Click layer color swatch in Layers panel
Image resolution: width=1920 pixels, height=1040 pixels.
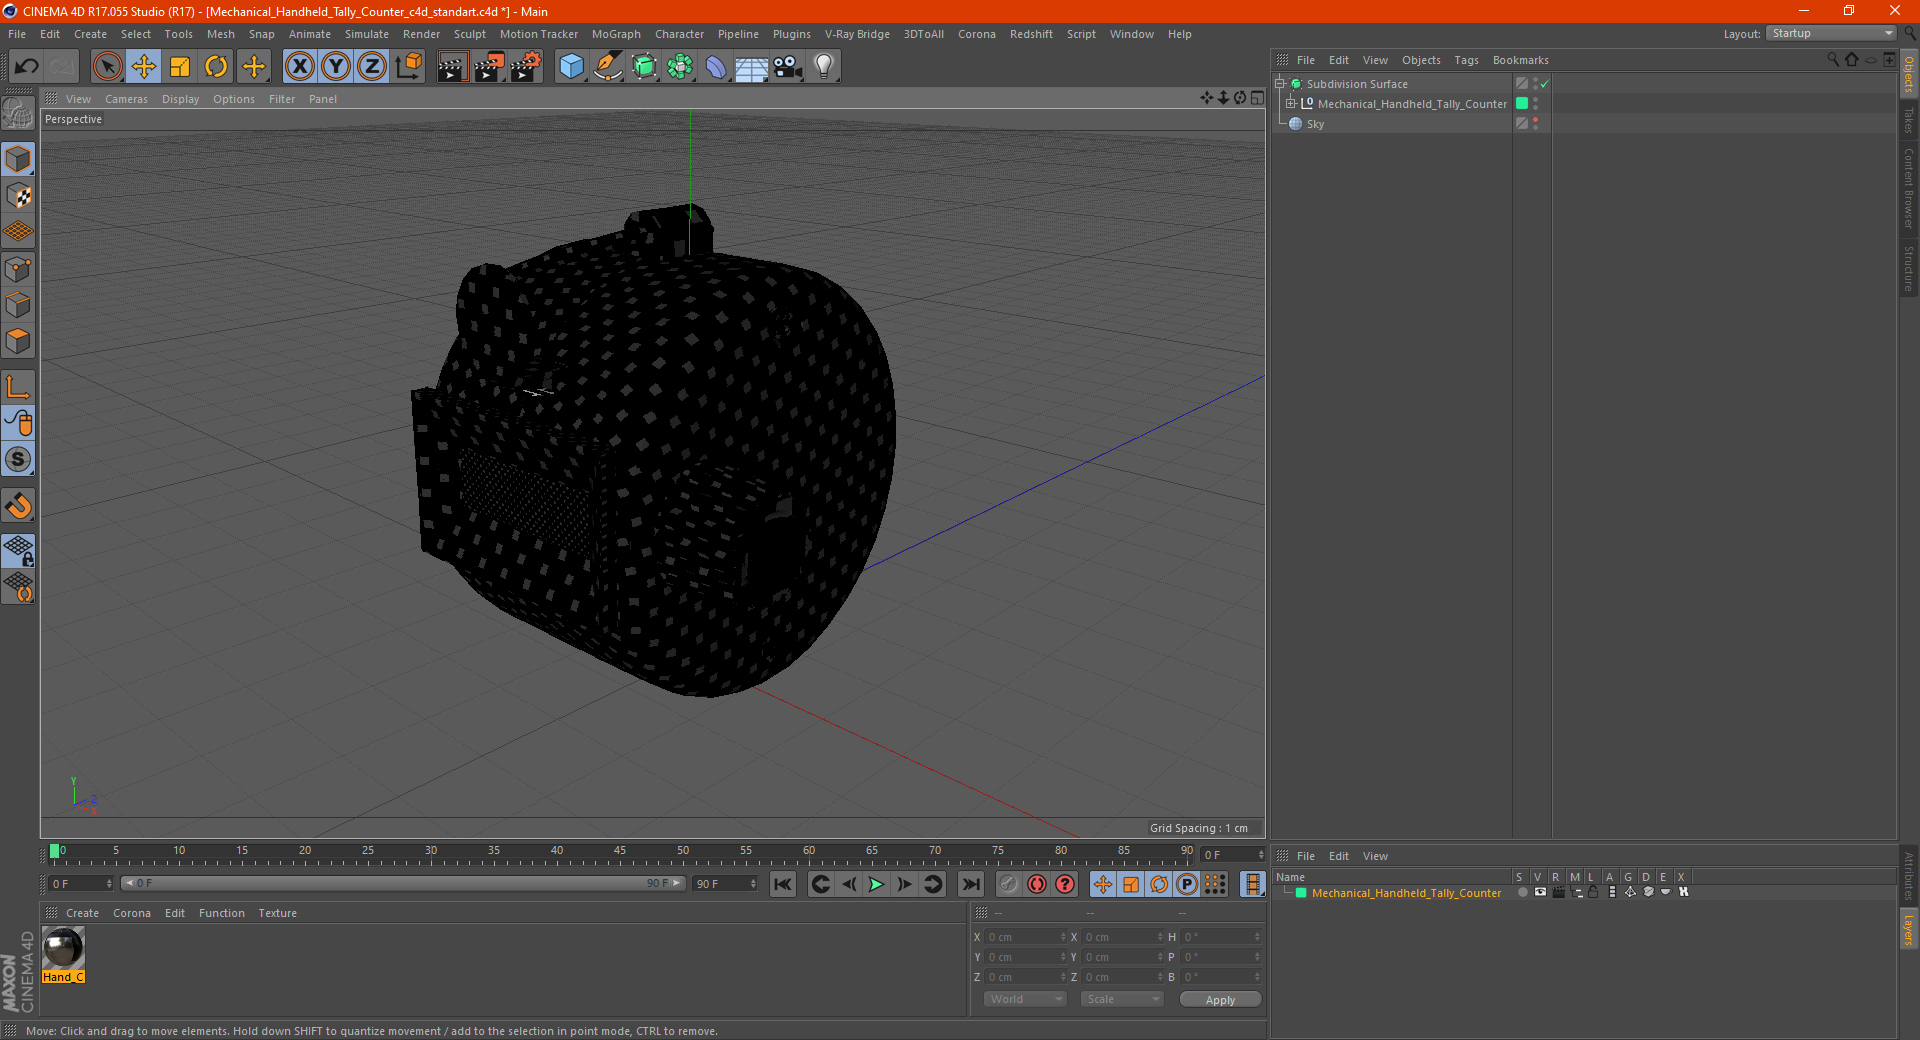(1301, 893)
